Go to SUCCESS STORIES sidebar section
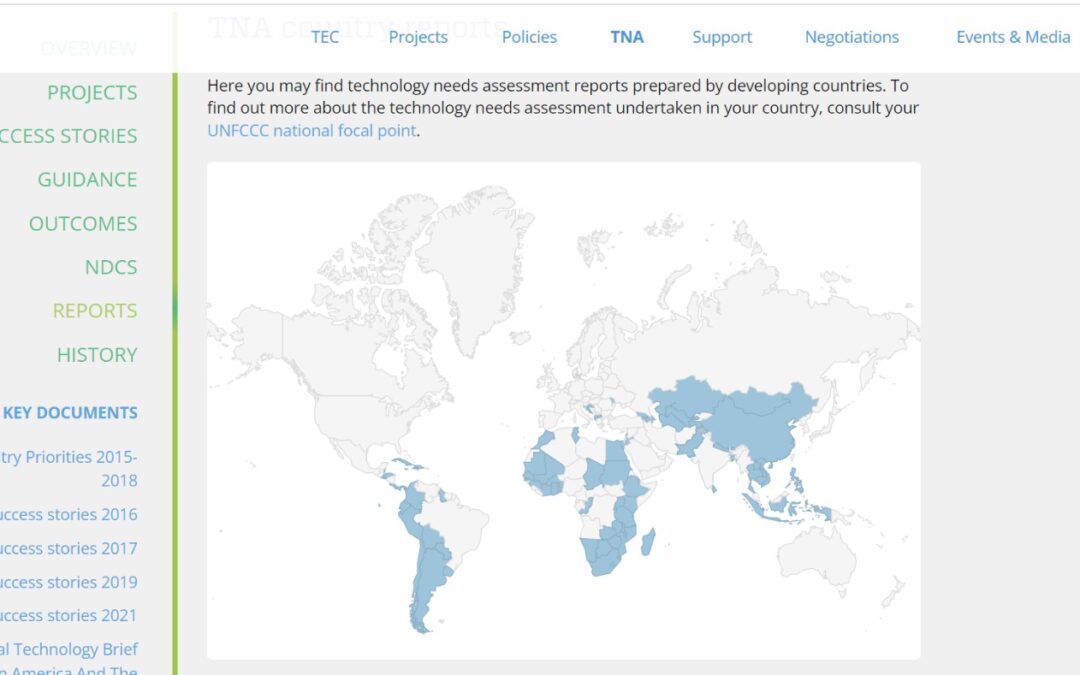This screenshot has width=1080, height=675. (70, 136)
